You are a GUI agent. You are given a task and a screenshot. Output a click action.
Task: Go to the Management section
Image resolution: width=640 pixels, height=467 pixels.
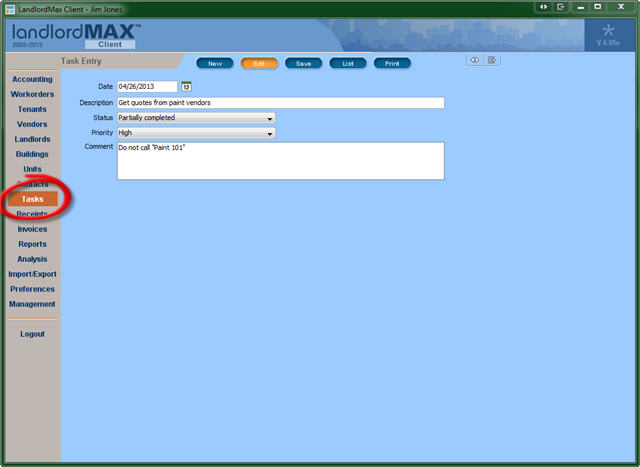point(32,304)
